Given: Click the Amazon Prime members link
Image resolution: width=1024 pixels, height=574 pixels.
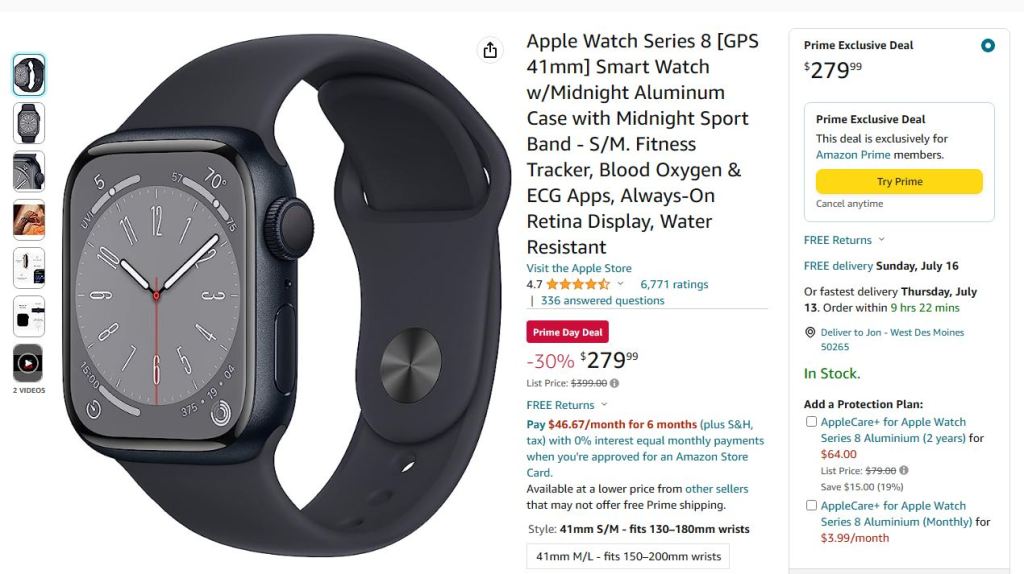Looking at the screenshot, I should pos(853,155).
